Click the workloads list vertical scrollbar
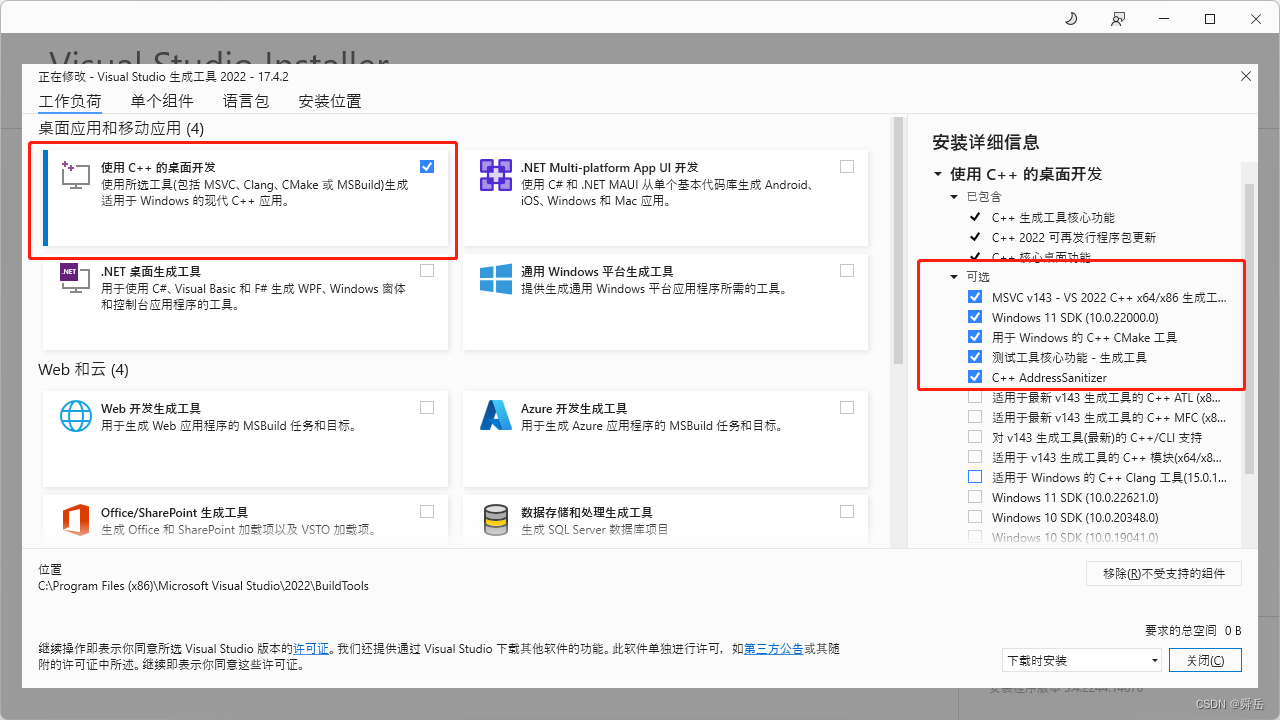 pos(898,240)
